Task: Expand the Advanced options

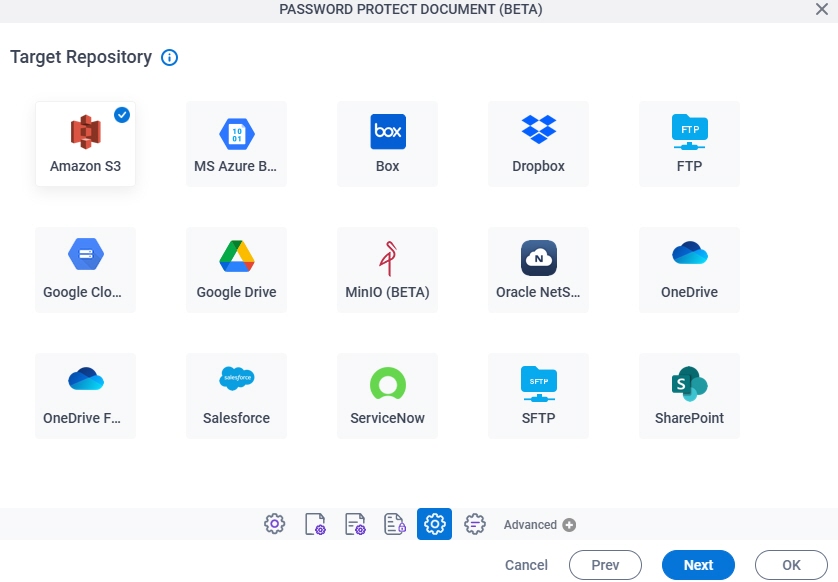Action: pos(539,525)
